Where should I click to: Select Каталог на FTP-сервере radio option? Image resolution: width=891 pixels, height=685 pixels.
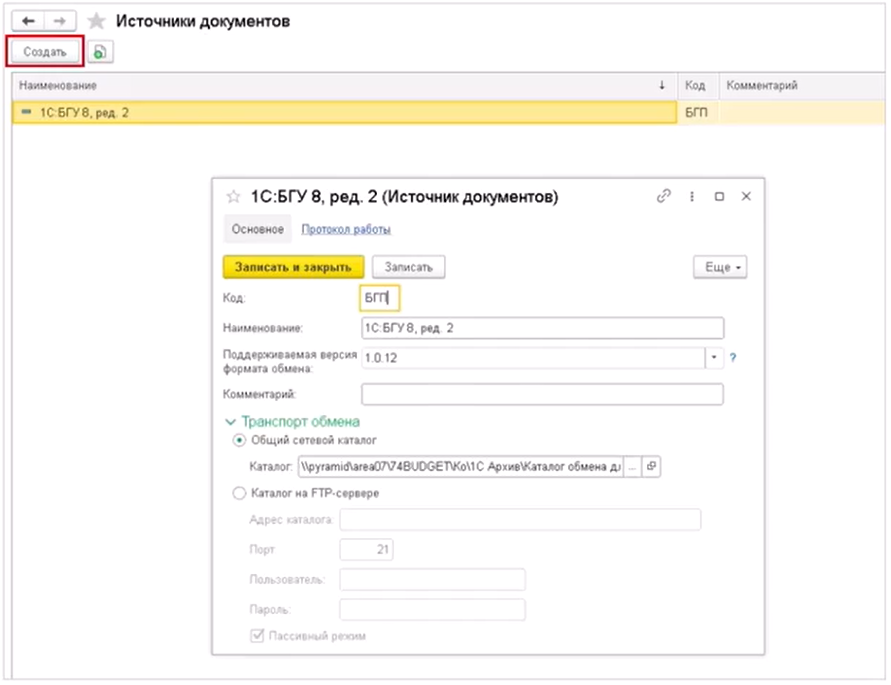[238, 493]
